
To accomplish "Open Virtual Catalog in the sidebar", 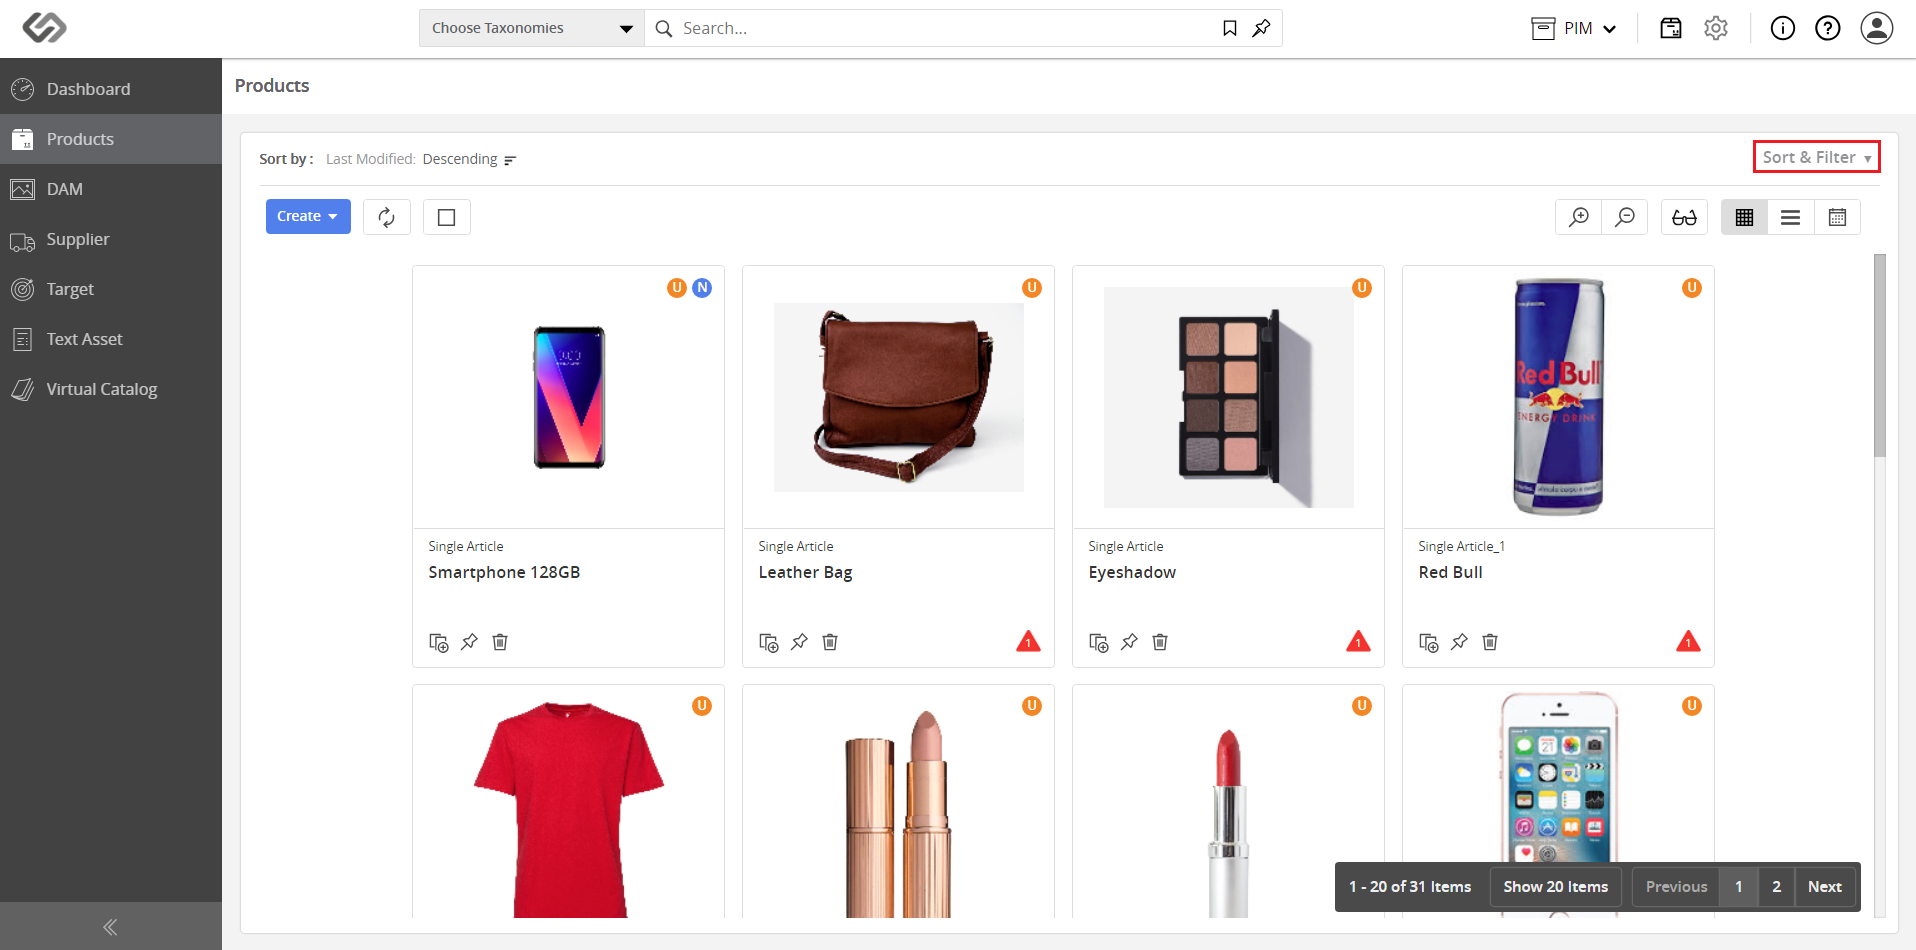I will [x=111, y=389].
